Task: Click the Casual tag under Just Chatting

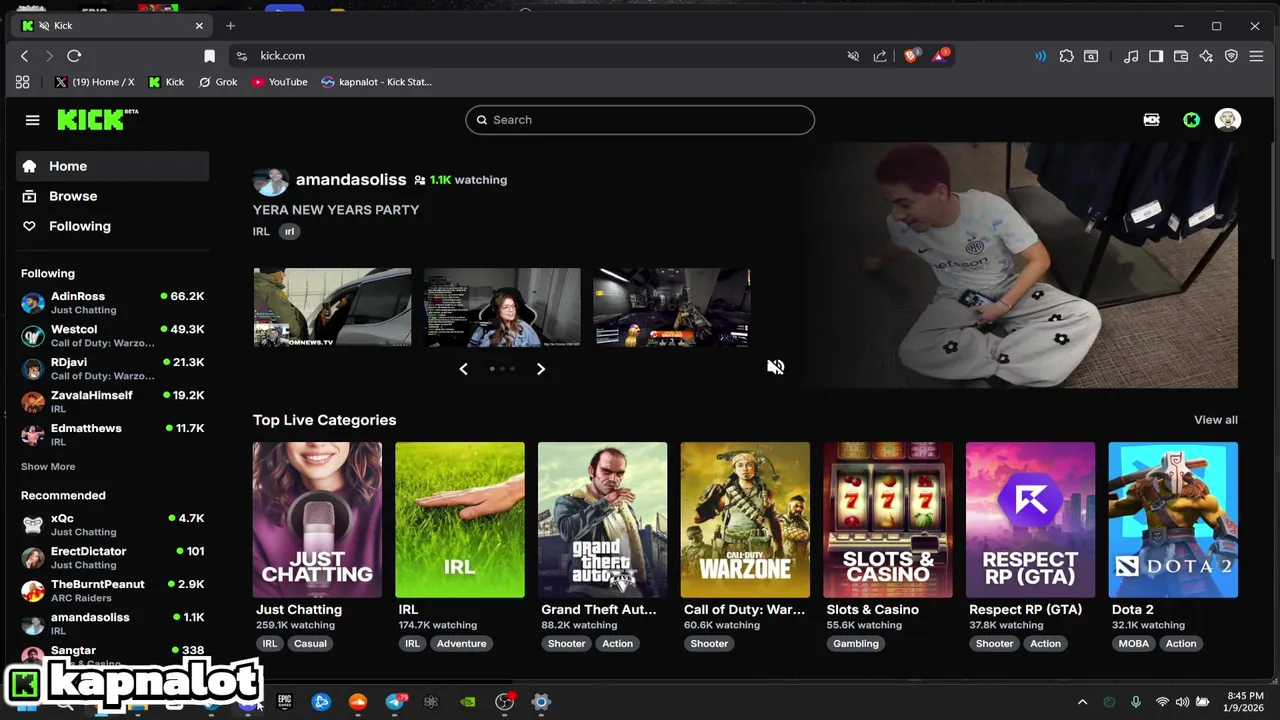Action: [x=310, y=644]
